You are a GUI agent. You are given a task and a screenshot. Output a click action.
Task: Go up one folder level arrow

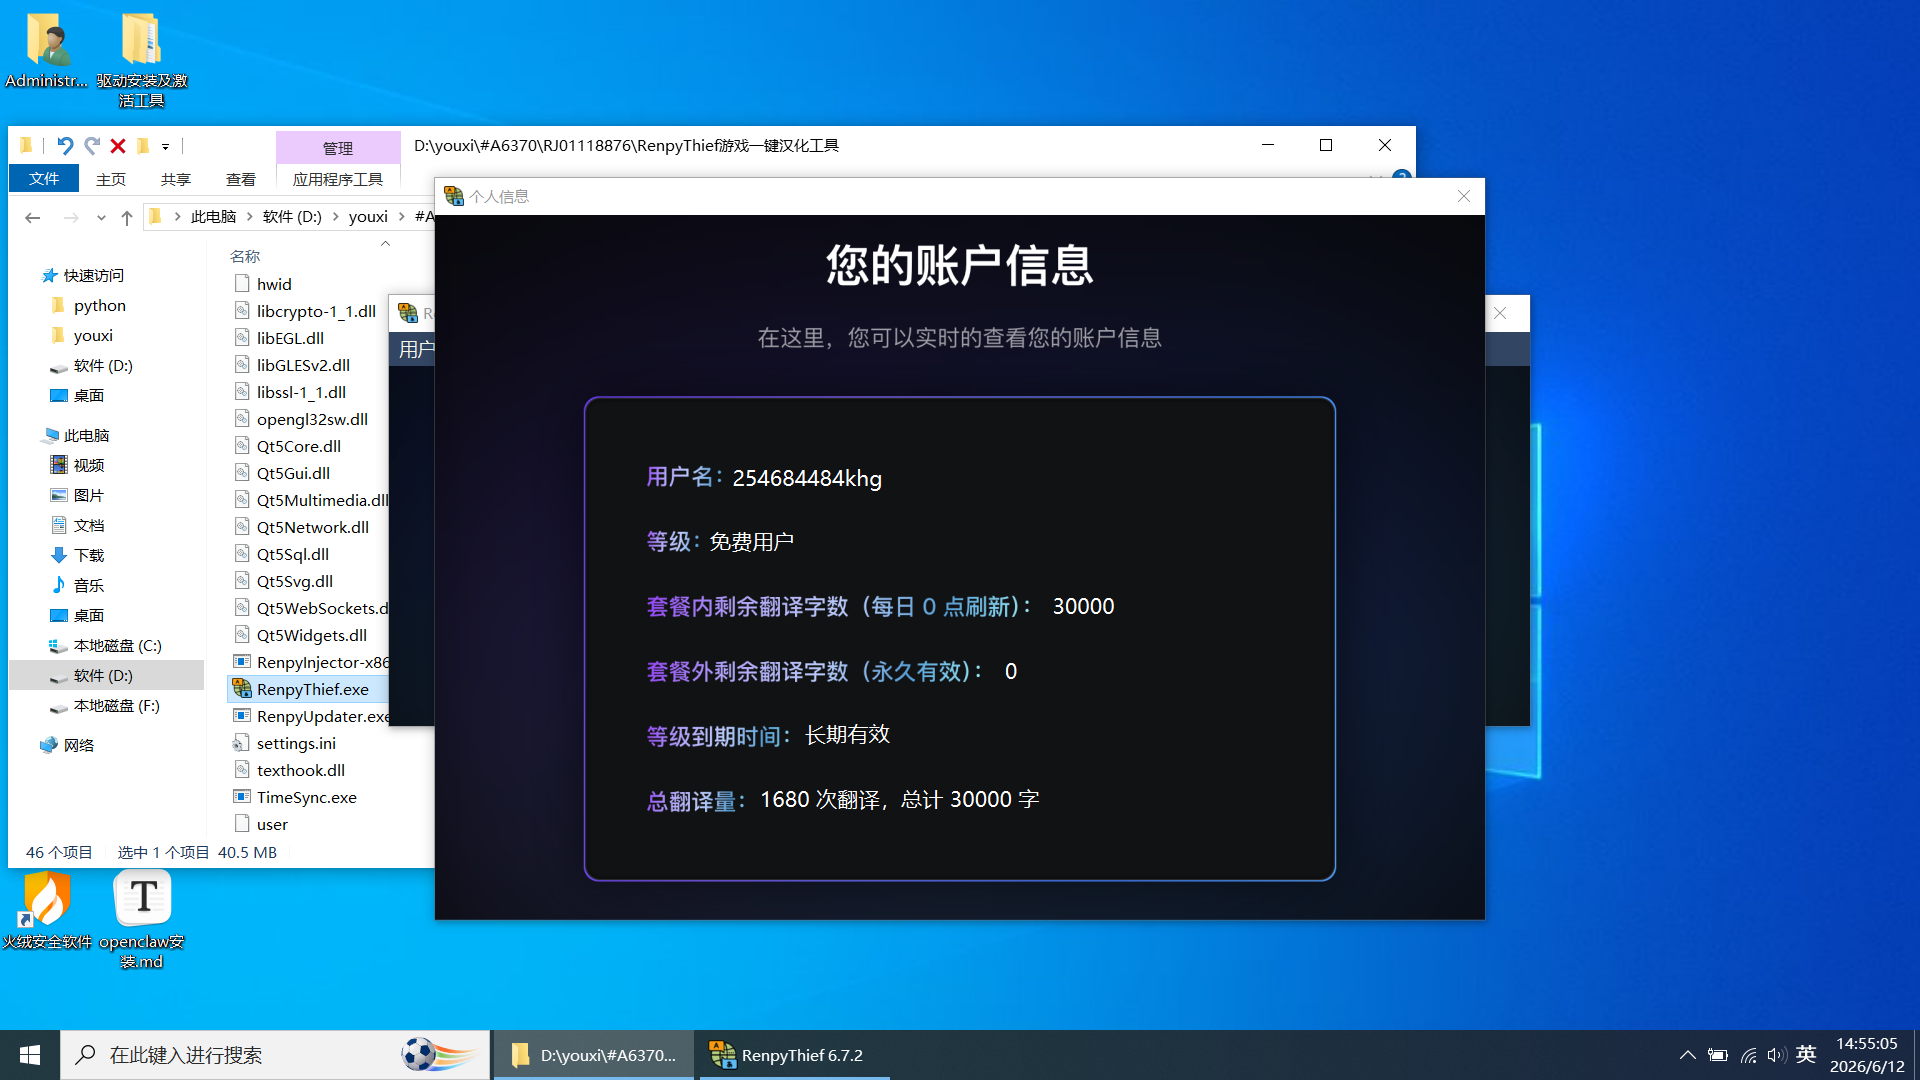[x=127, y=217]
